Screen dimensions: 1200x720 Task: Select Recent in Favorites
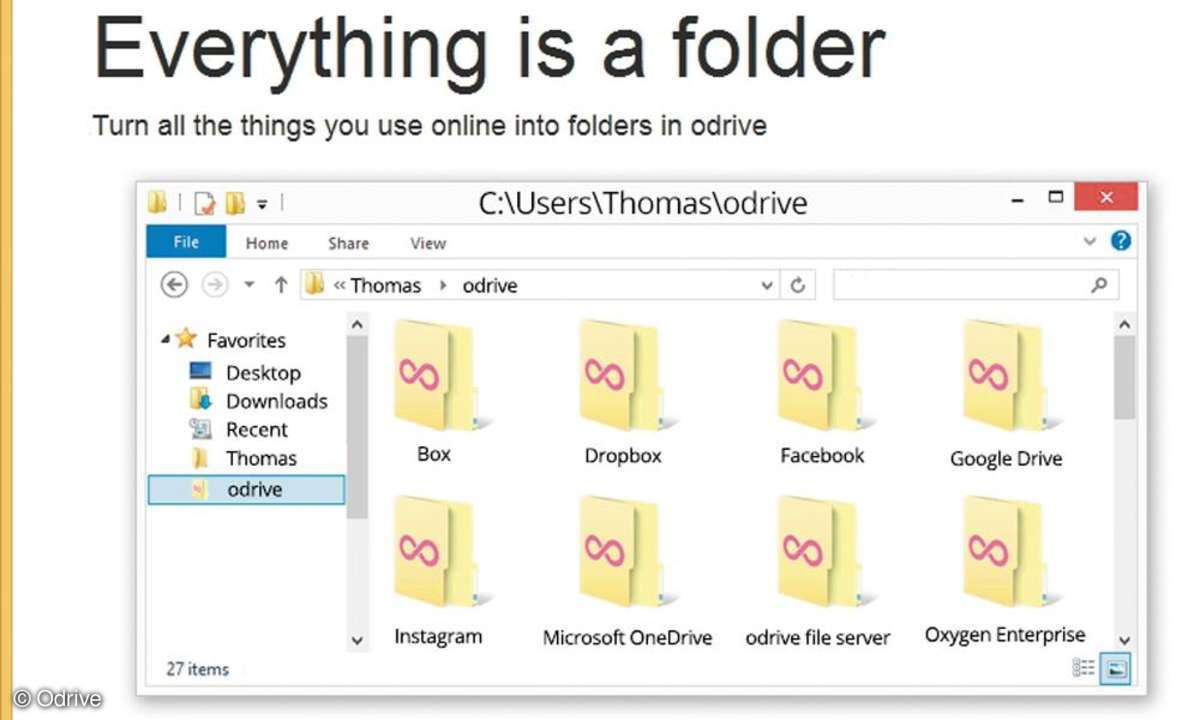(257, 430)
